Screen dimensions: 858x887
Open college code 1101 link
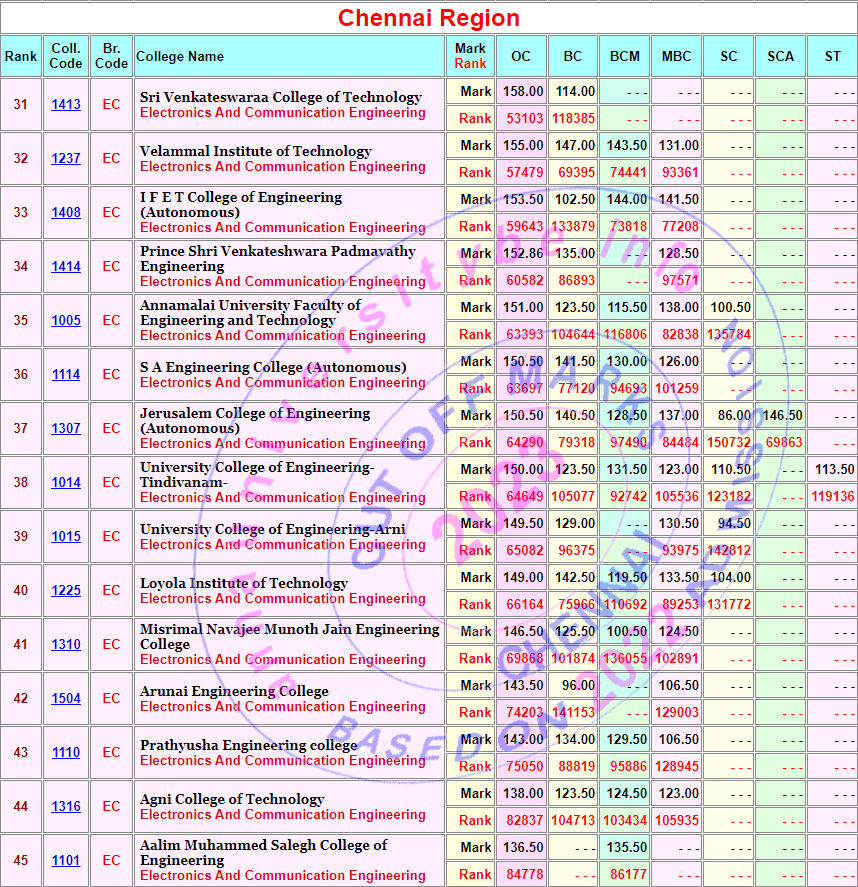pyautogui.click(x=66, y=861)
